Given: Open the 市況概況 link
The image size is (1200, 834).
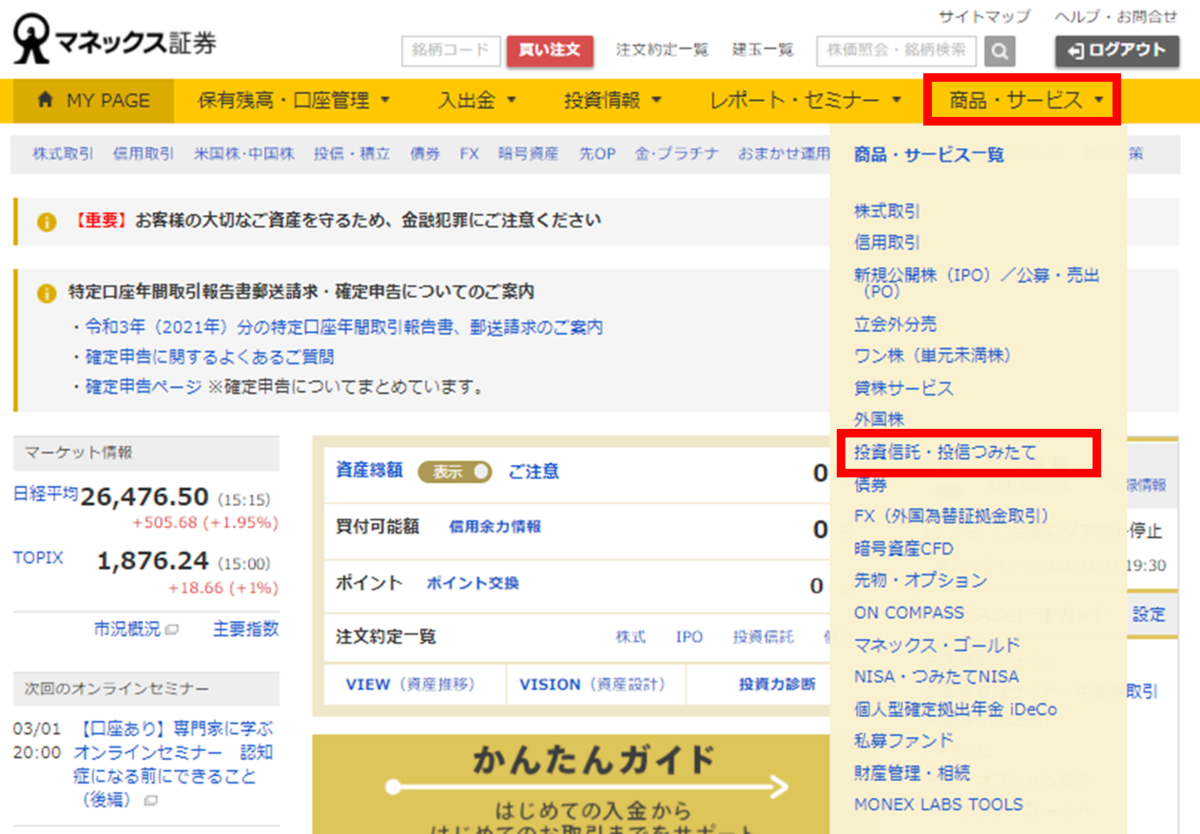Looking at the screenshot, I should 127,630.
